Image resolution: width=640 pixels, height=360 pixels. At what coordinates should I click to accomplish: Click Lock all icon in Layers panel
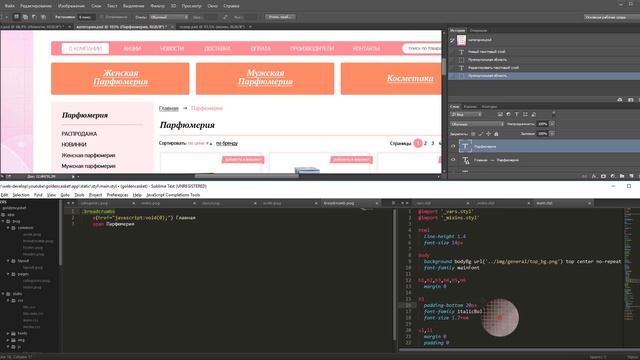[496, 133]
